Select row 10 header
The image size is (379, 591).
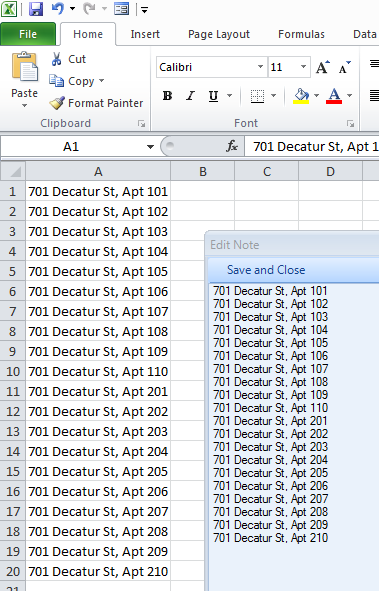tap(13, 372)
